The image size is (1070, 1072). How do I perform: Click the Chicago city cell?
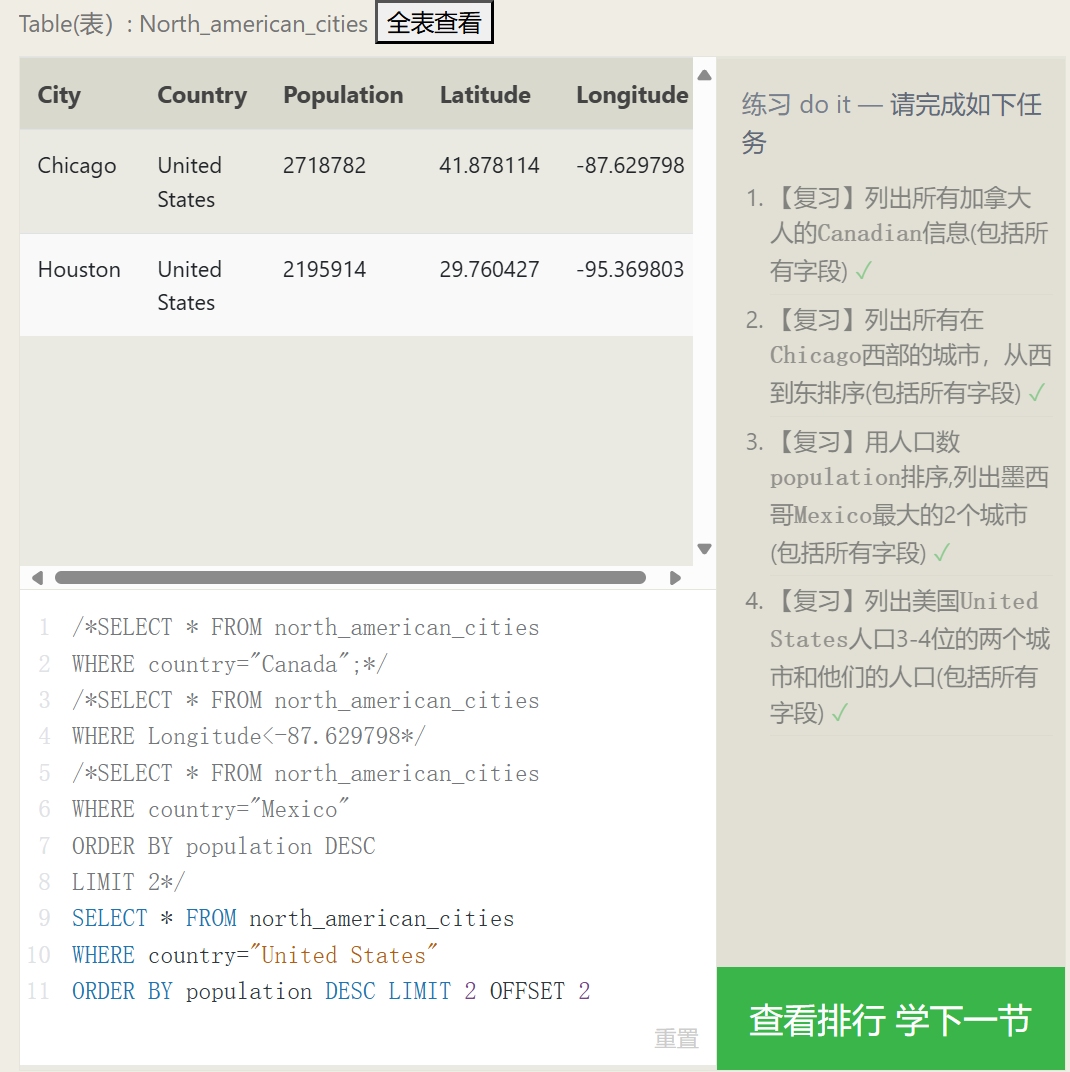[x=77, y=166]
